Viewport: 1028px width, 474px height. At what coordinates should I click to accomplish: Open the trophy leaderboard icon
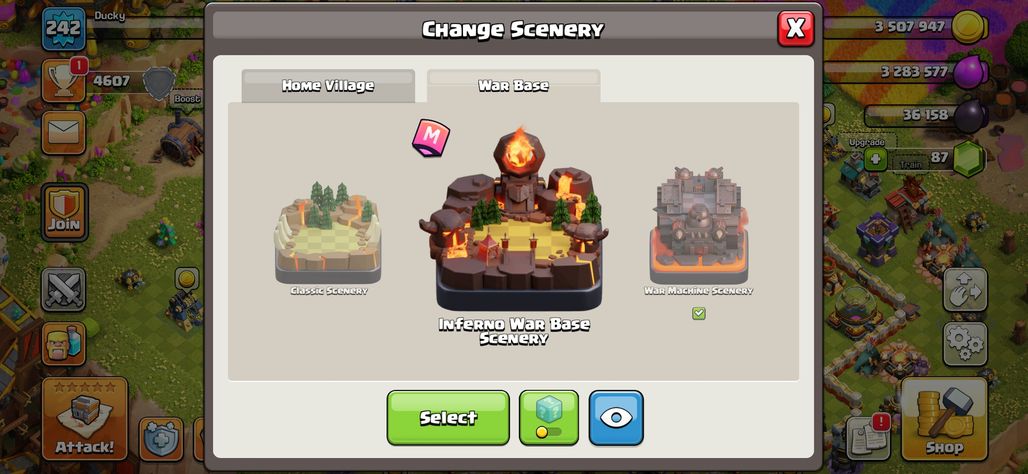pos(64,81)
